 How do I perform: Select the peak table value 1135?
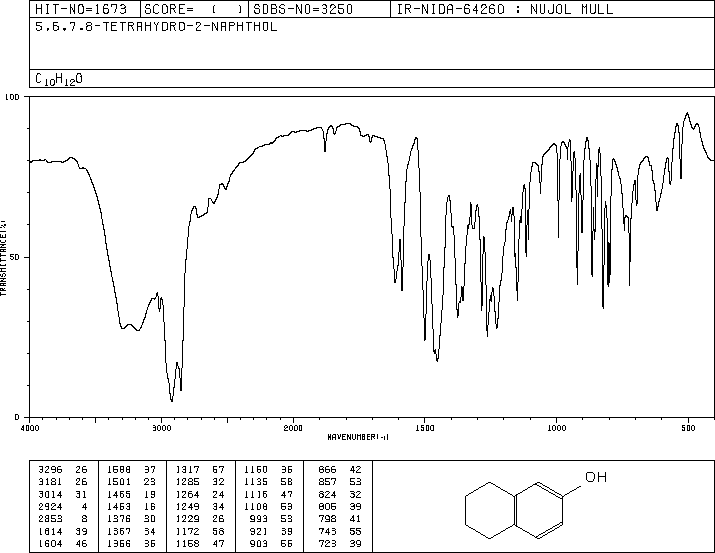[256, 482]
